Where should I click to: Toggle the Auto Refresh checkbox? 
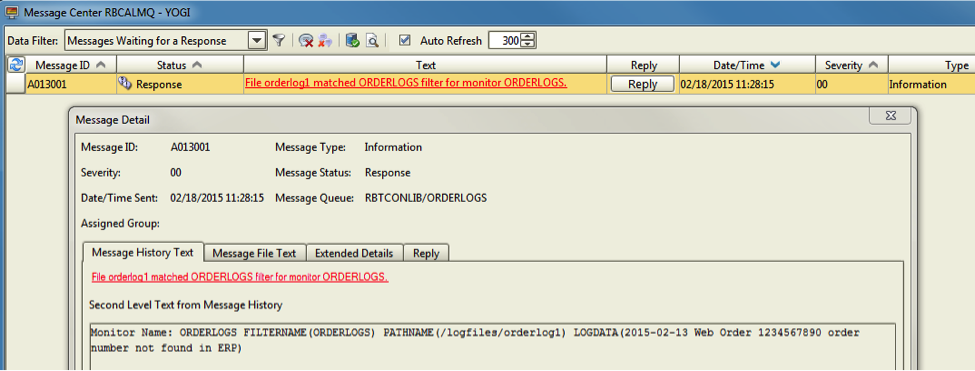[405, 41]
